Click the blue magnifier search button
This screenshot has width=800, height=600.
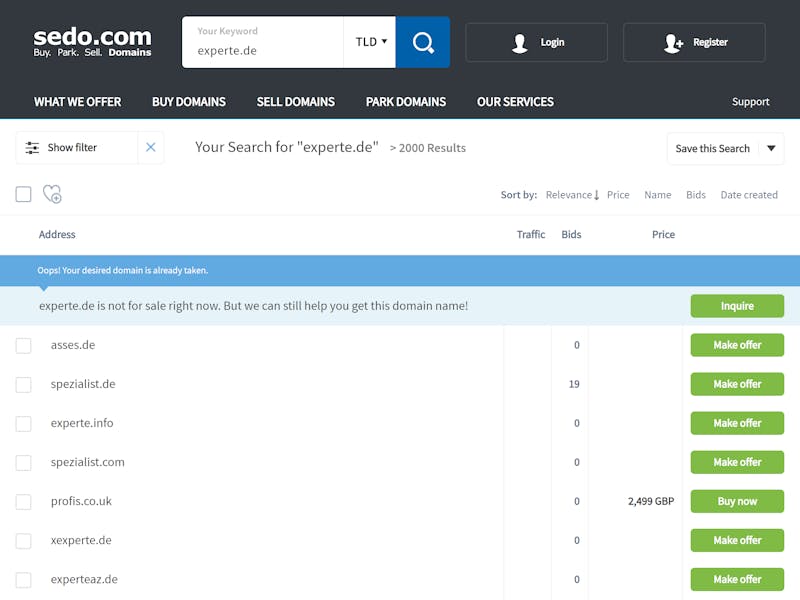423,42
